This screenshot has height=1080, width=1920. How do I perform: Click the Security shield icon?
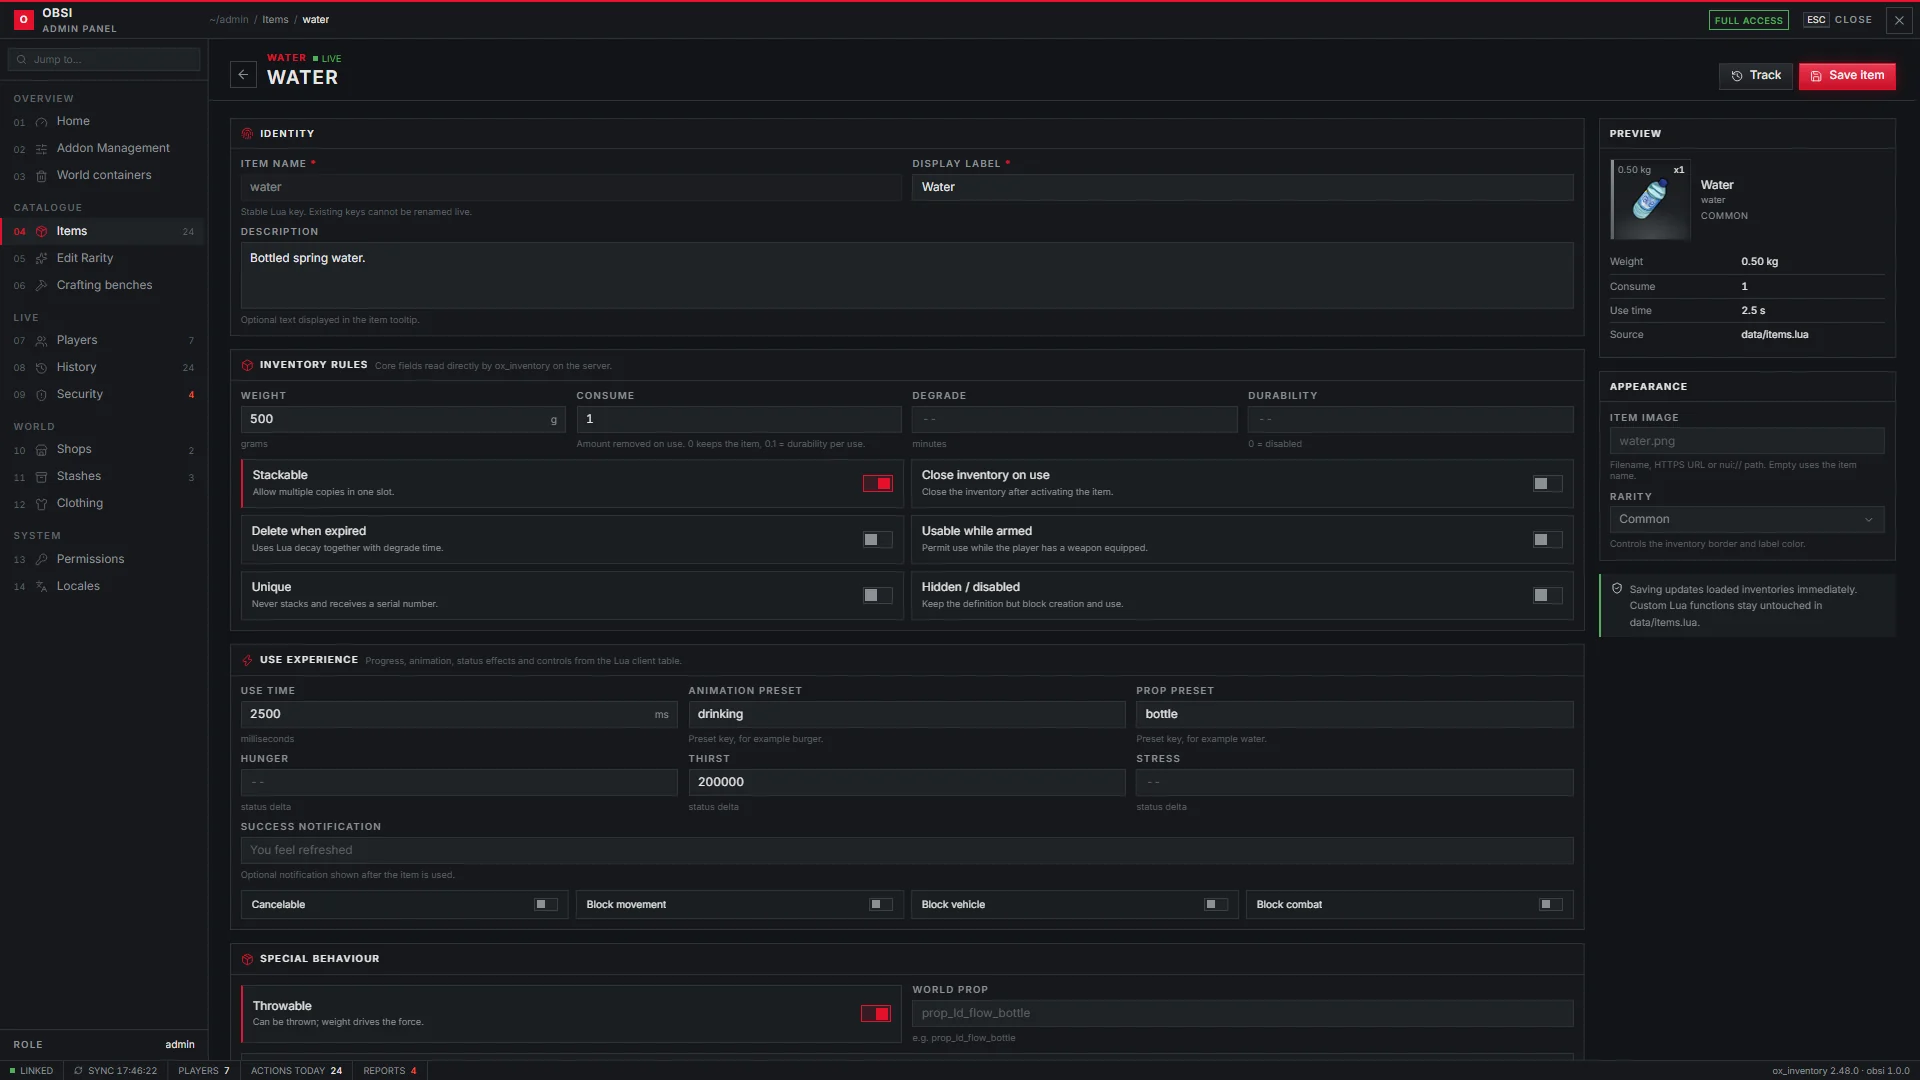pyautogui.click(x=41, y=395)
